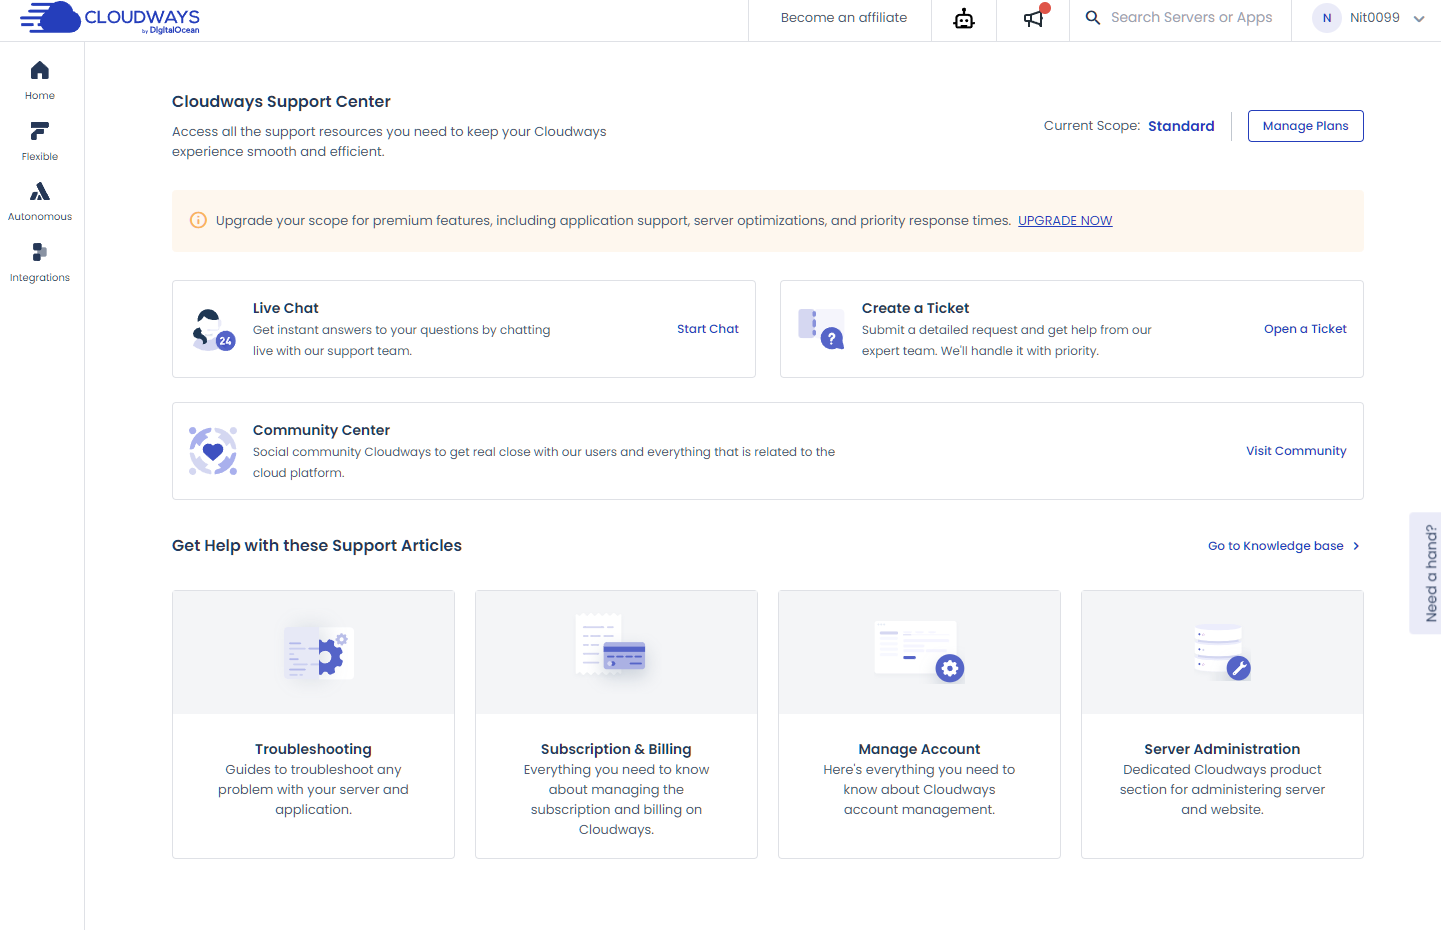Open the Home sidebar icon
This screenshot has height=930, width=1441.
pyautogui.click(x=40, y=70)
